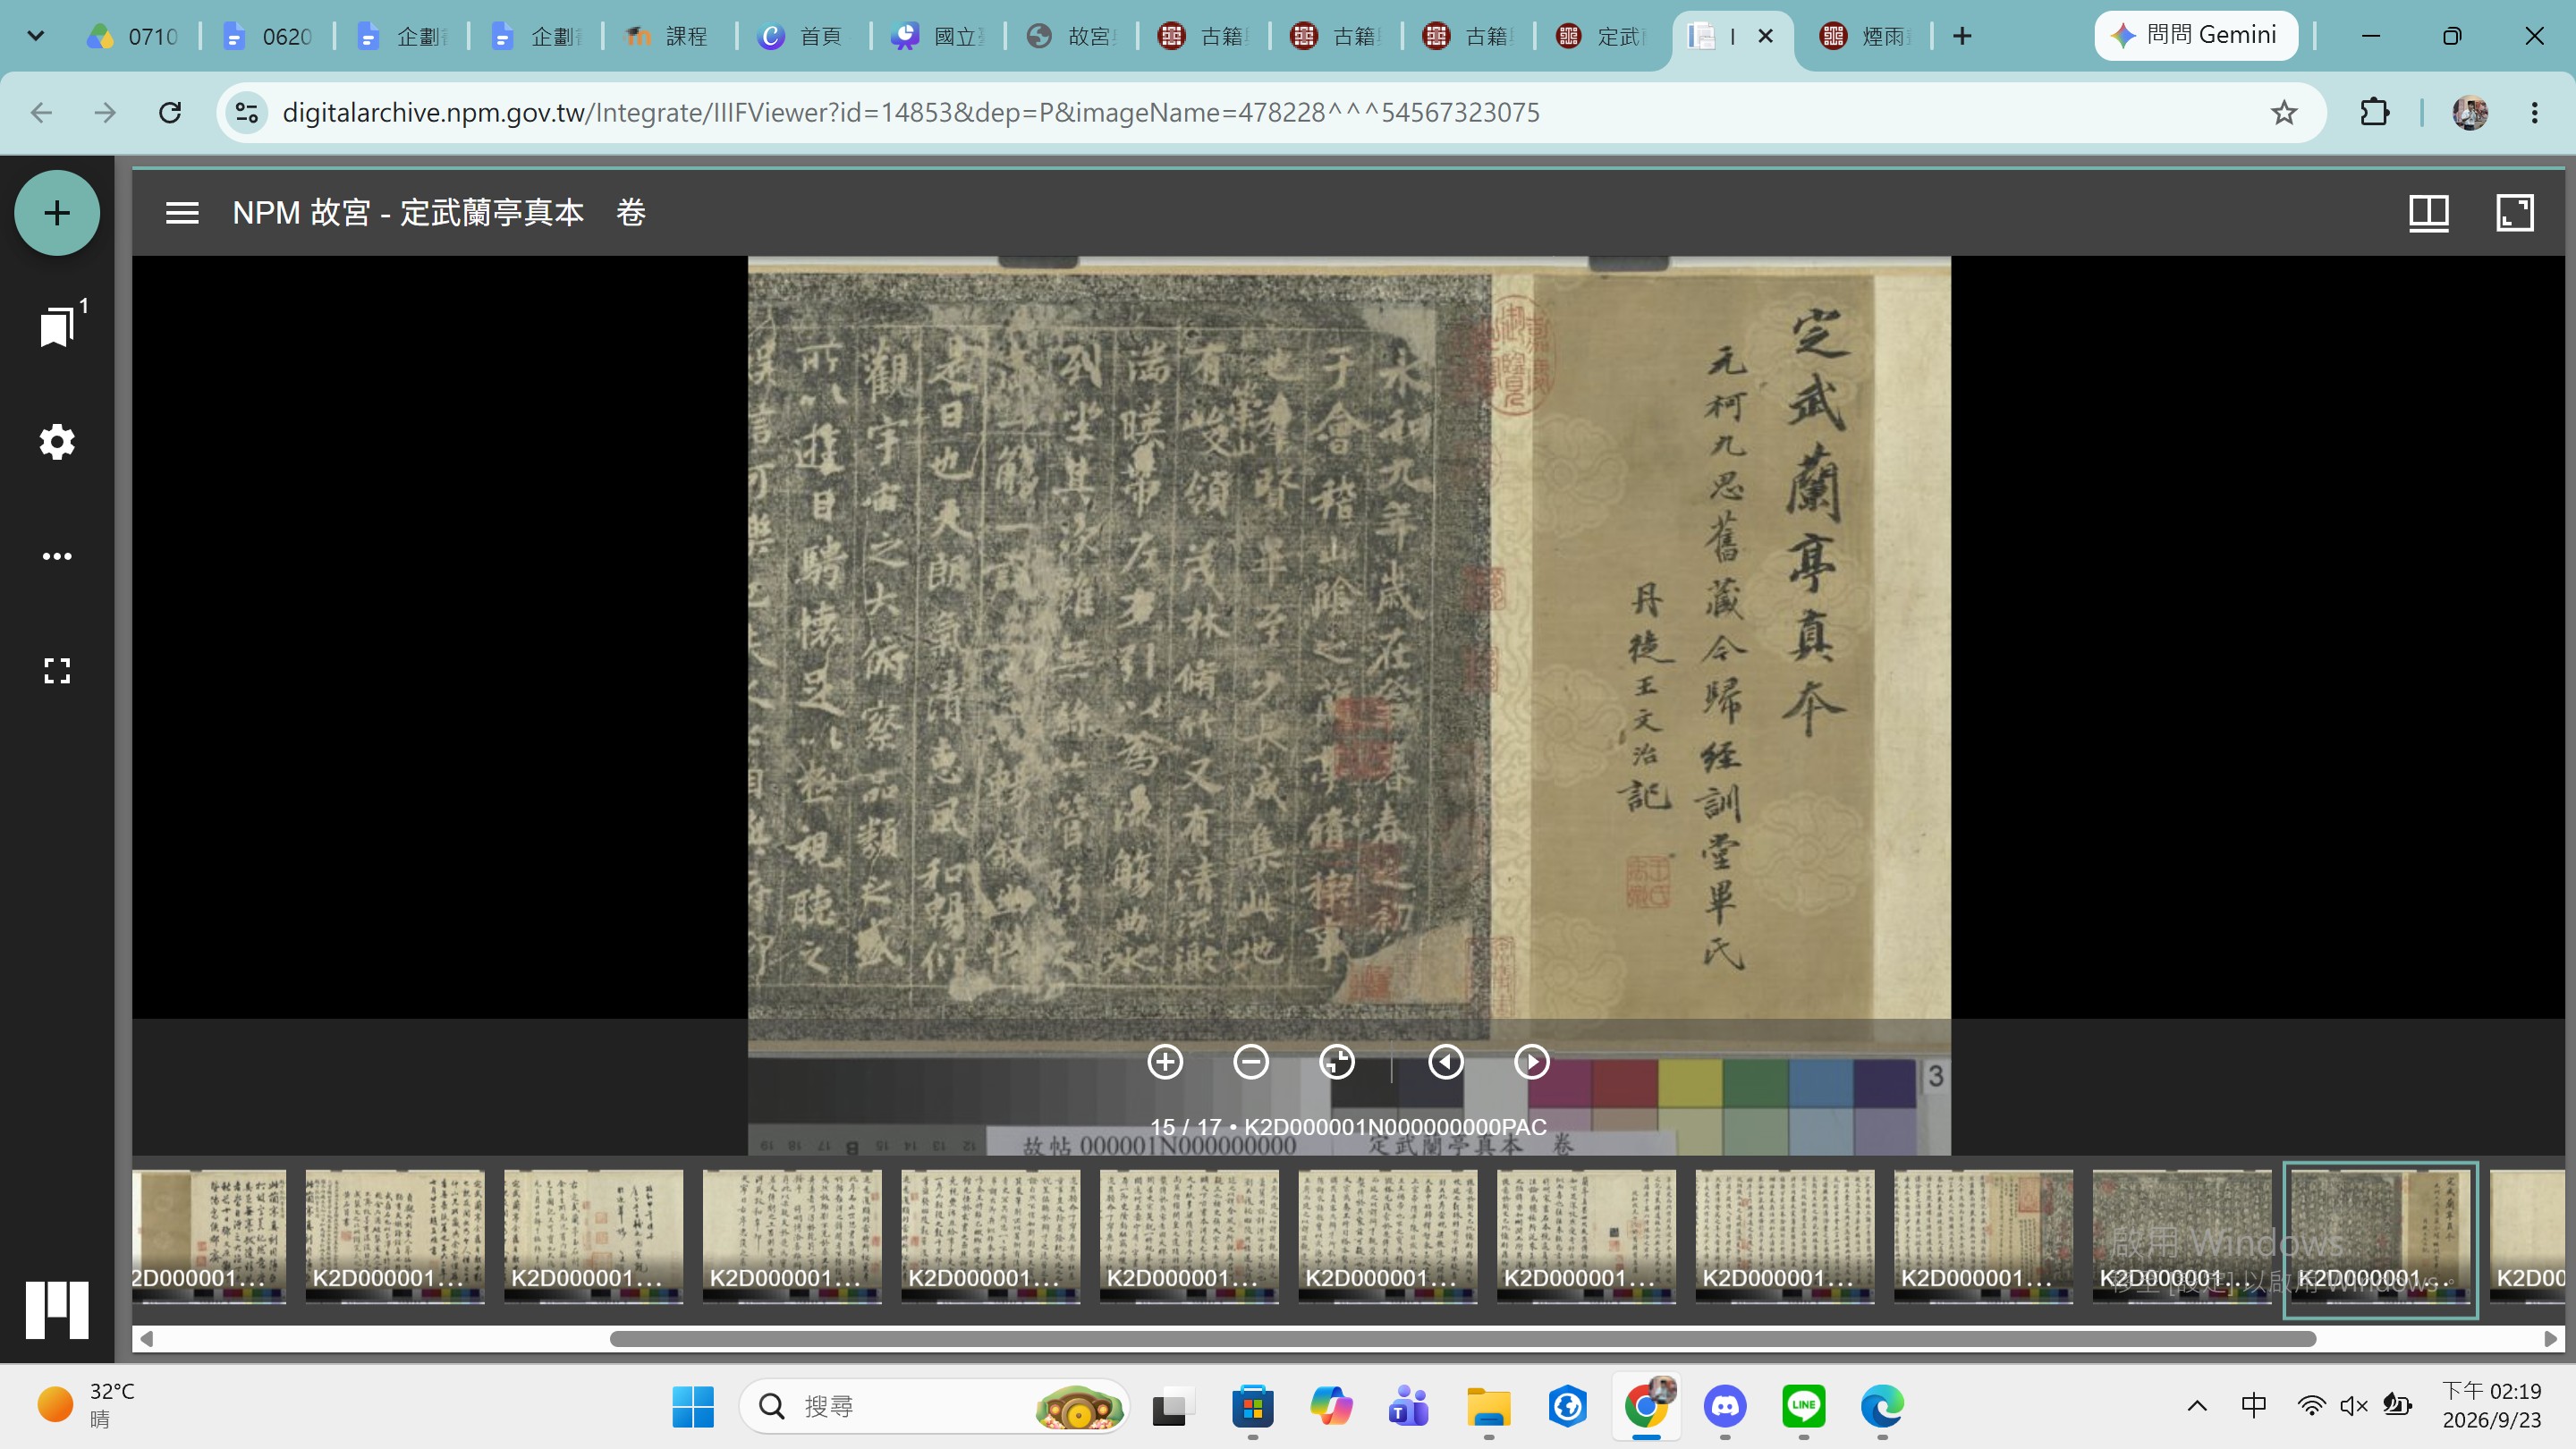Screen dimensions: 2576x1449
Task: Click the thumbnail strip left scroll arrow
Action: (147, 1339)
